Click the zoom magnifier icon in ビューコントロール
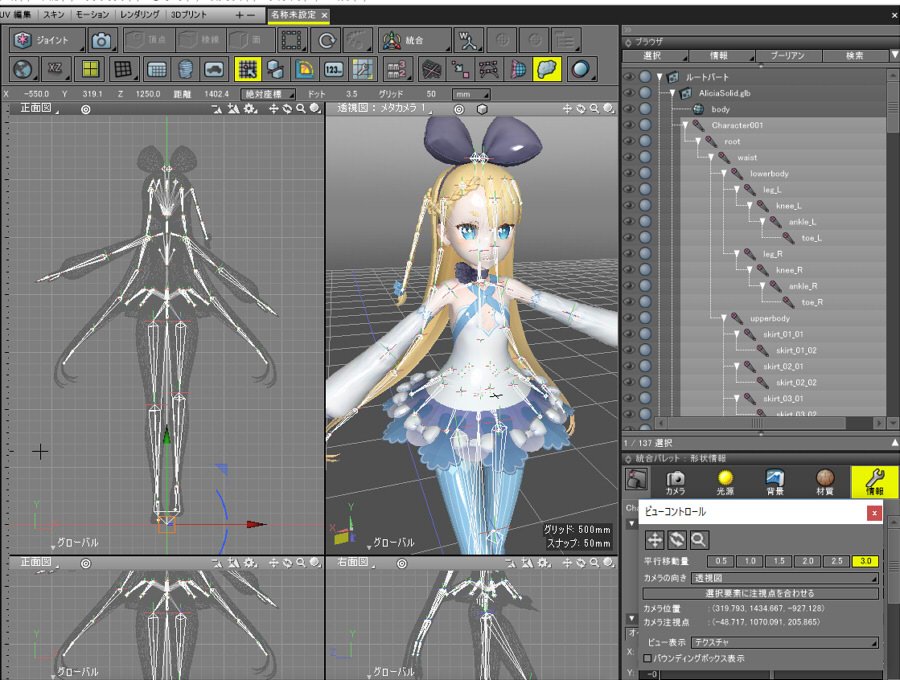The width and height of the screenshot is (900, 680). coord(698,539)
